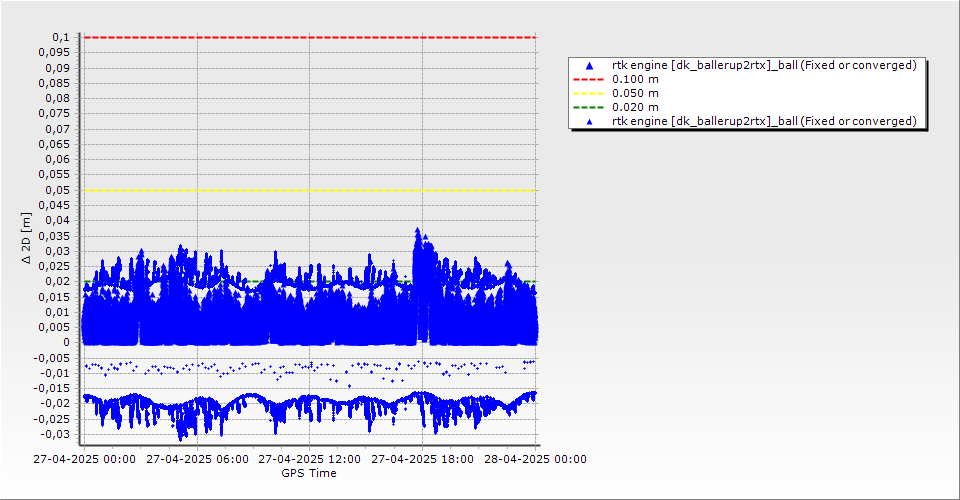Screen dimensions: 960x500
Task: Click the red dashed 0.100 m threshold line in plot
Action: [310, 37]
